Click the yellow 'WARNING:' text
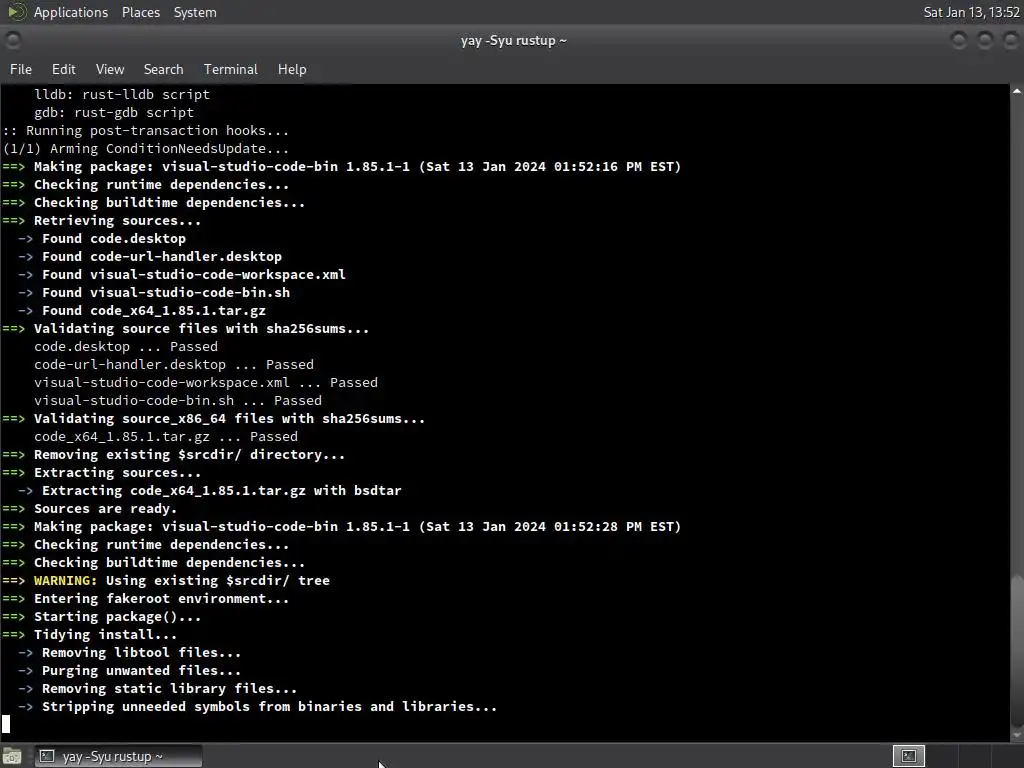 click(65, 581)
